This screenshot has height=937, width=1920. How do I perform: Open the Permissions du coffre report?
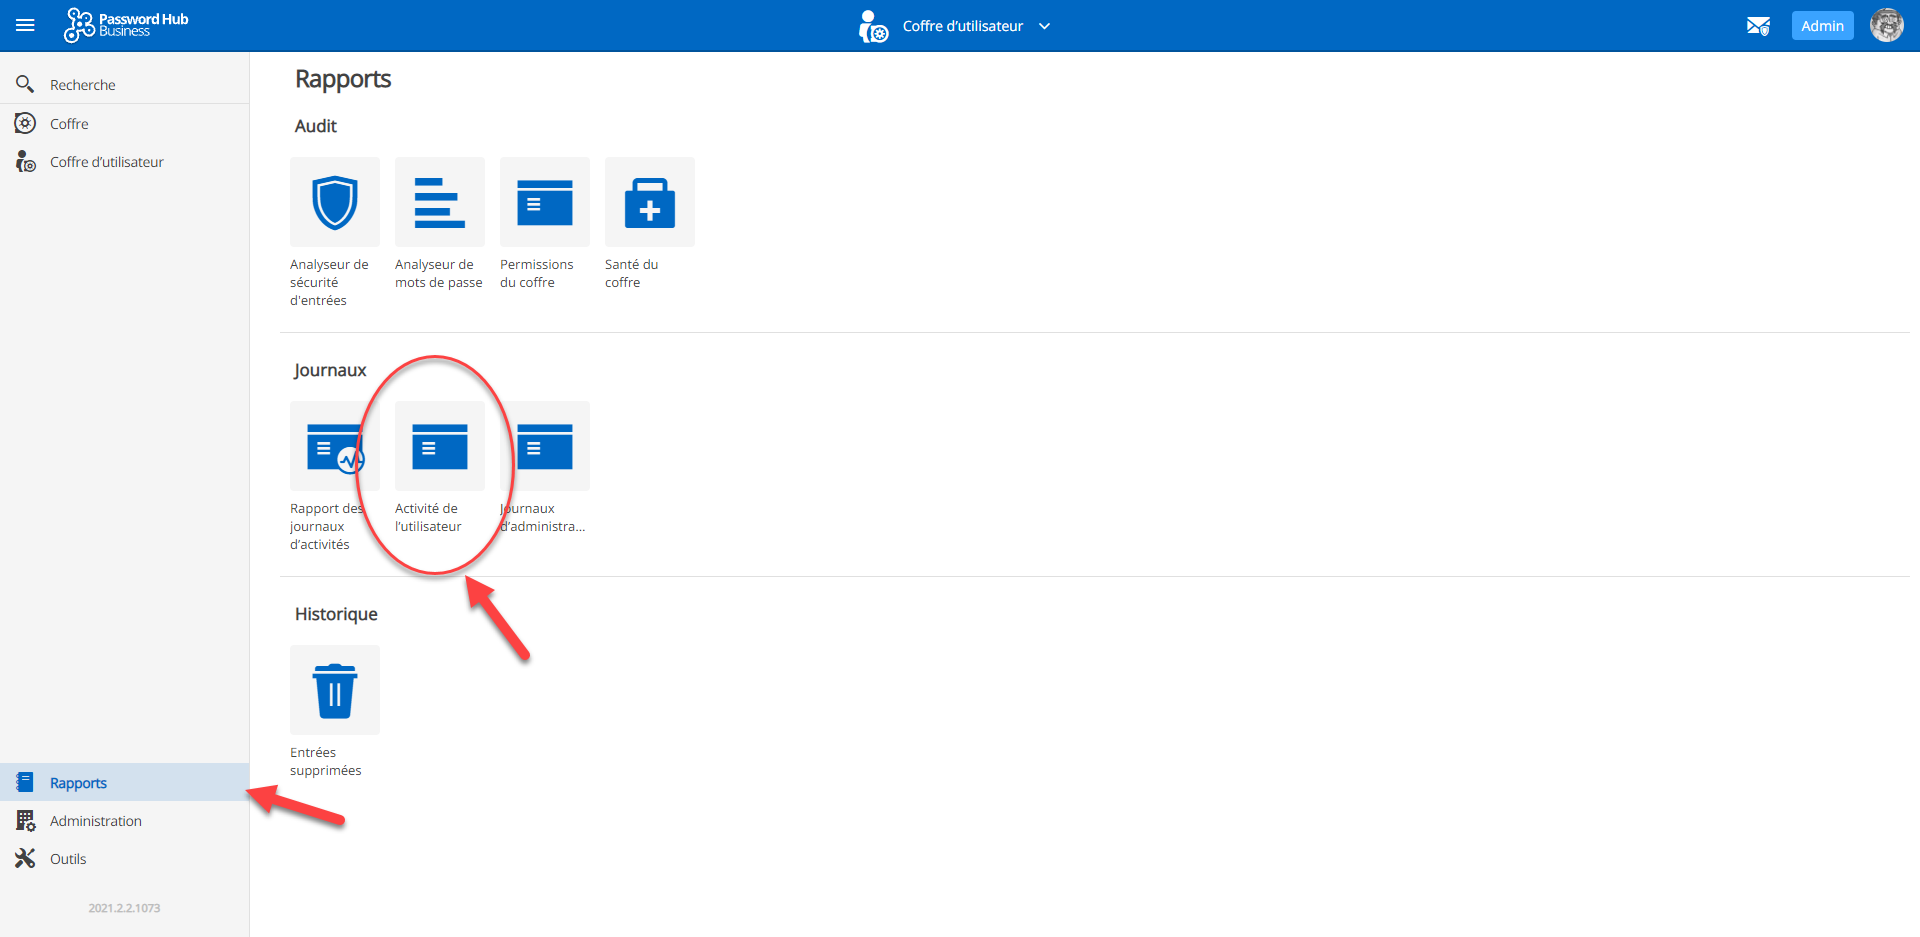(x=545, y=202)
